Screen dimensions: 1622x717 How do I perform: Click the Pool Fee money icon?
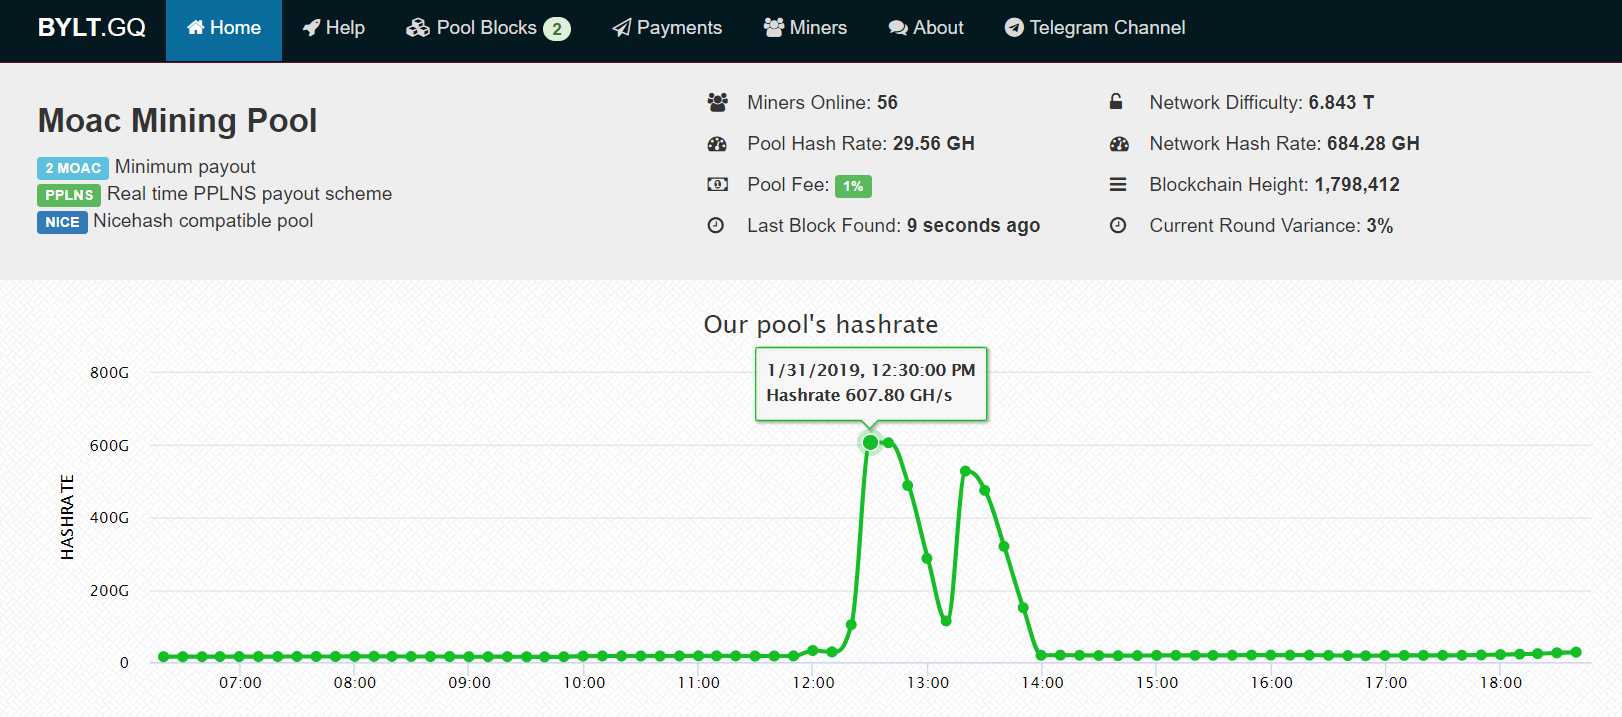(717, 185)
